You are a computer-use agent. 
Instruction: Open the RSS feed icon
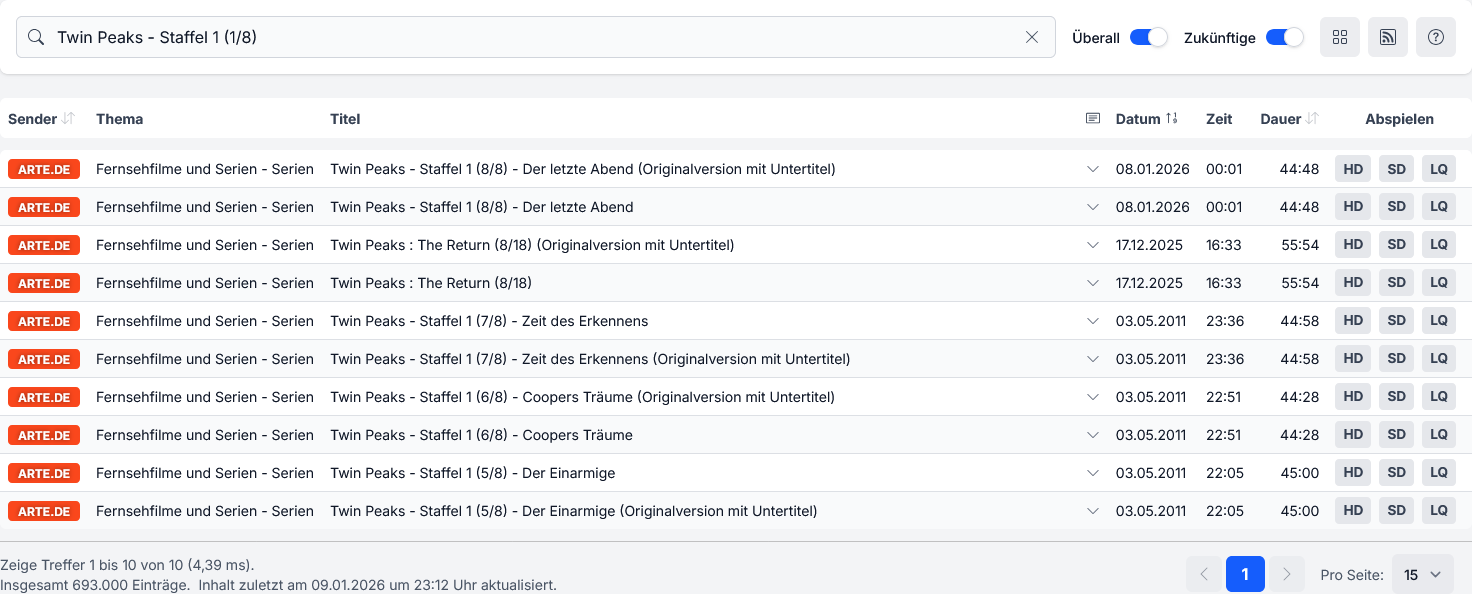pos(1388,37)
